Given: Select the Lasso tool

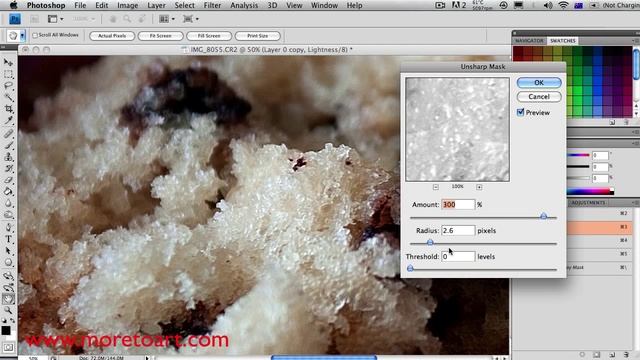Looking at the screenshot, I should click(8, 86).
